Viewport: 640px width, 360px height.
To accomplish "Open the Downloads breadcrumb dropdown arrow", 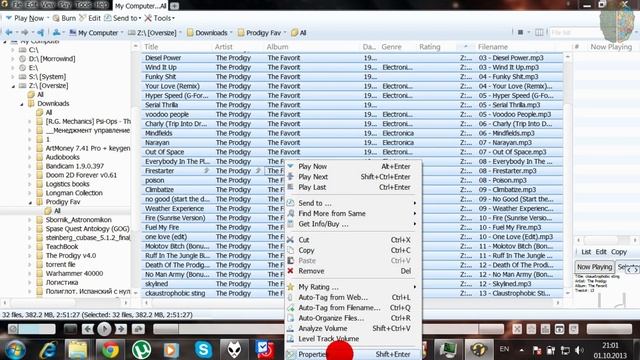I will (231, 33).
